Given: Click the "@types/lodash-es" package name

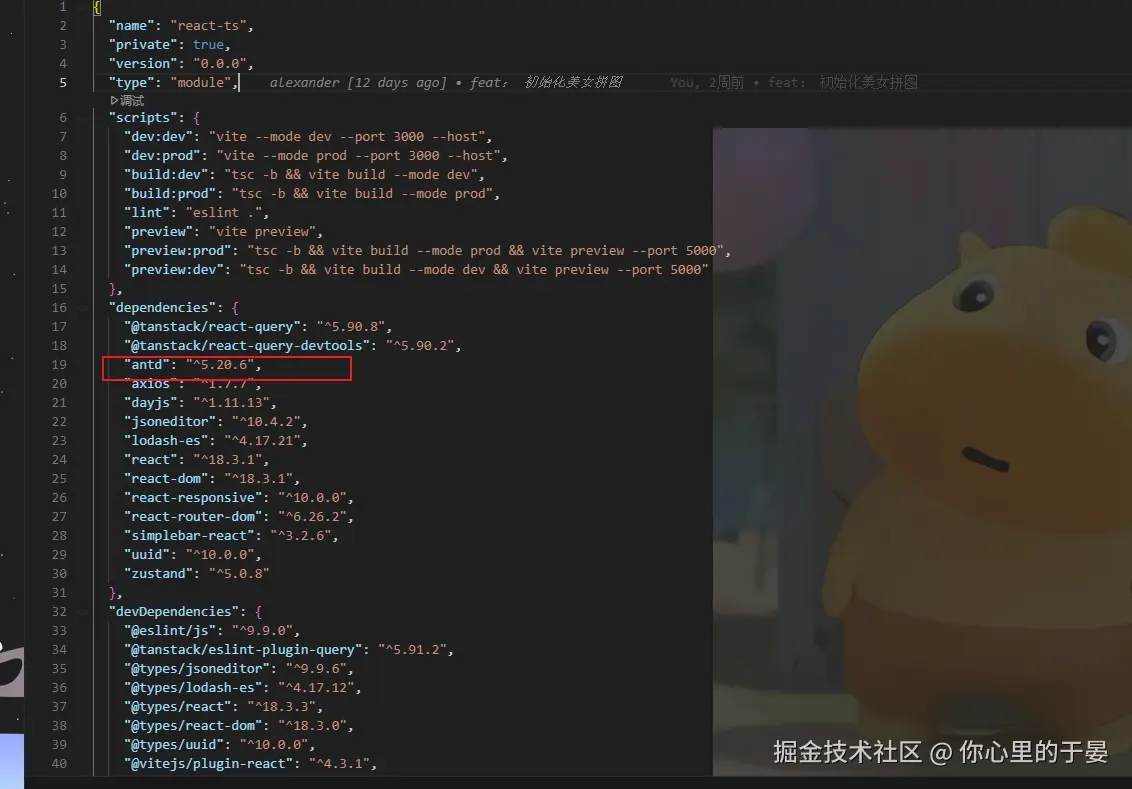Looking at the screenshot, I should 193,687.
